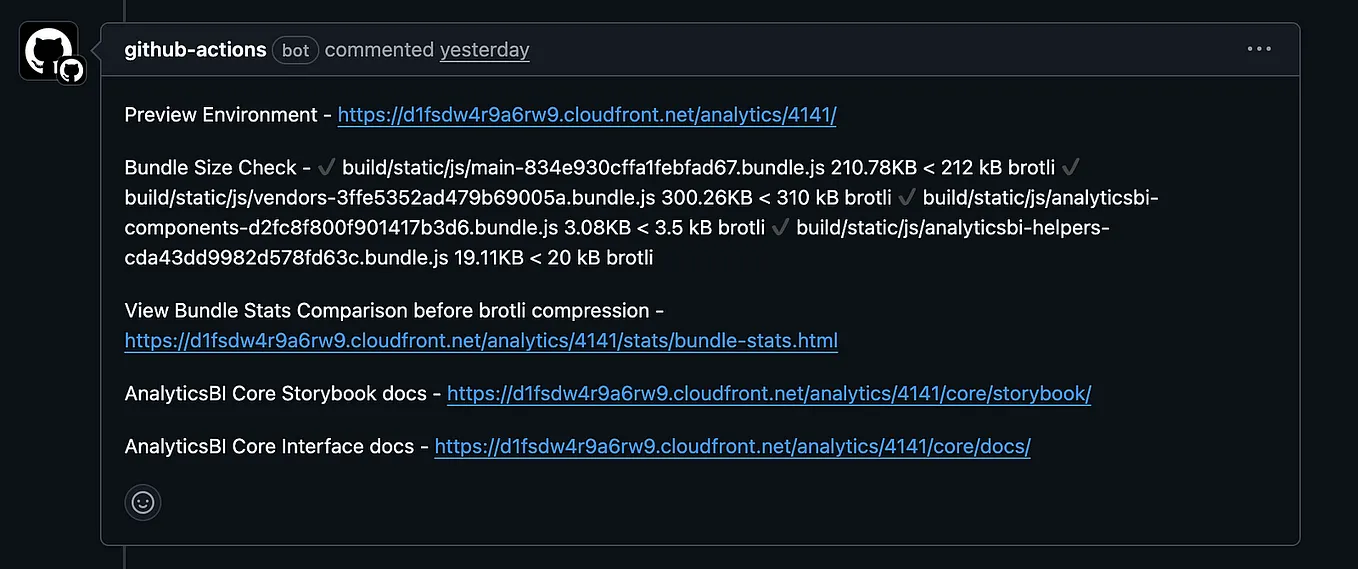Click the checkmark before analyticsbi-components bundle
The image size is (1358, 569).
(x=908, y=197)
